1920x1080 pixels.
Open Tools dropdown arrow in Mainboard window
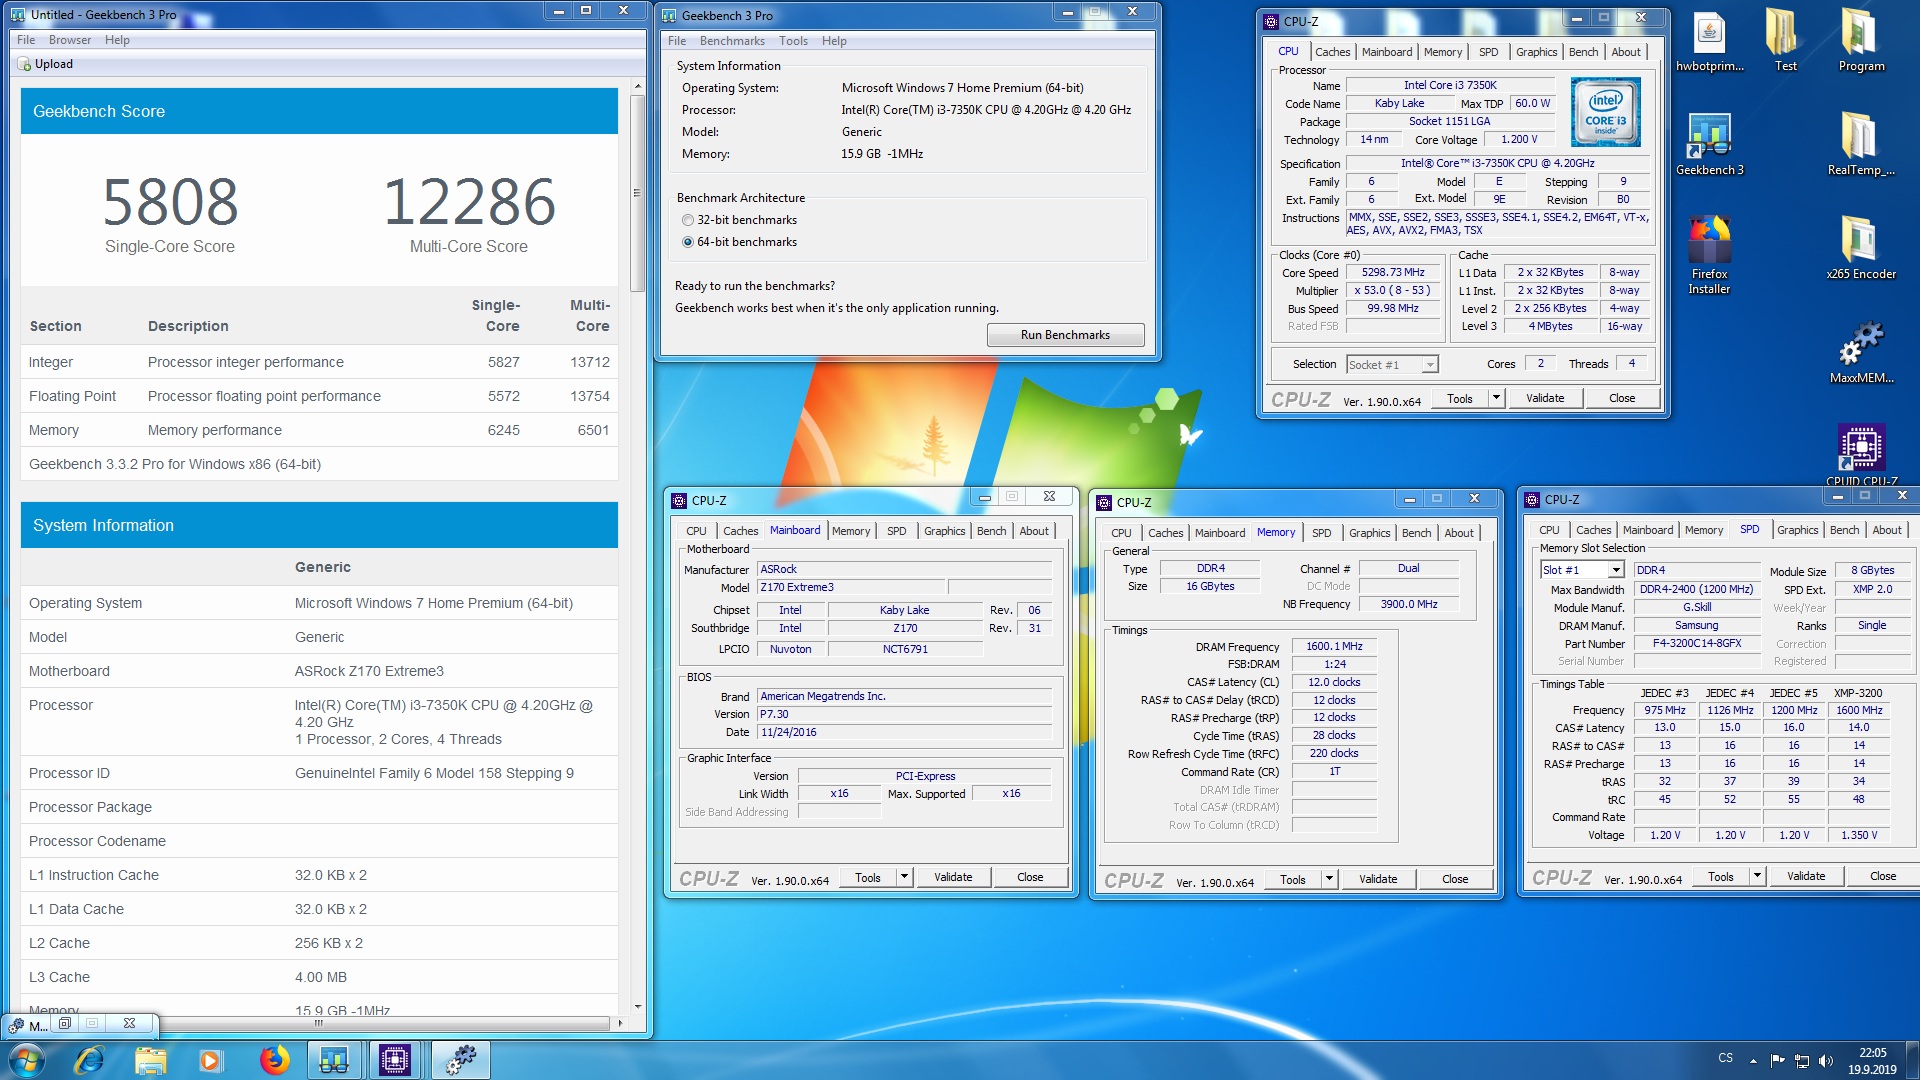[x=904, y=877]
